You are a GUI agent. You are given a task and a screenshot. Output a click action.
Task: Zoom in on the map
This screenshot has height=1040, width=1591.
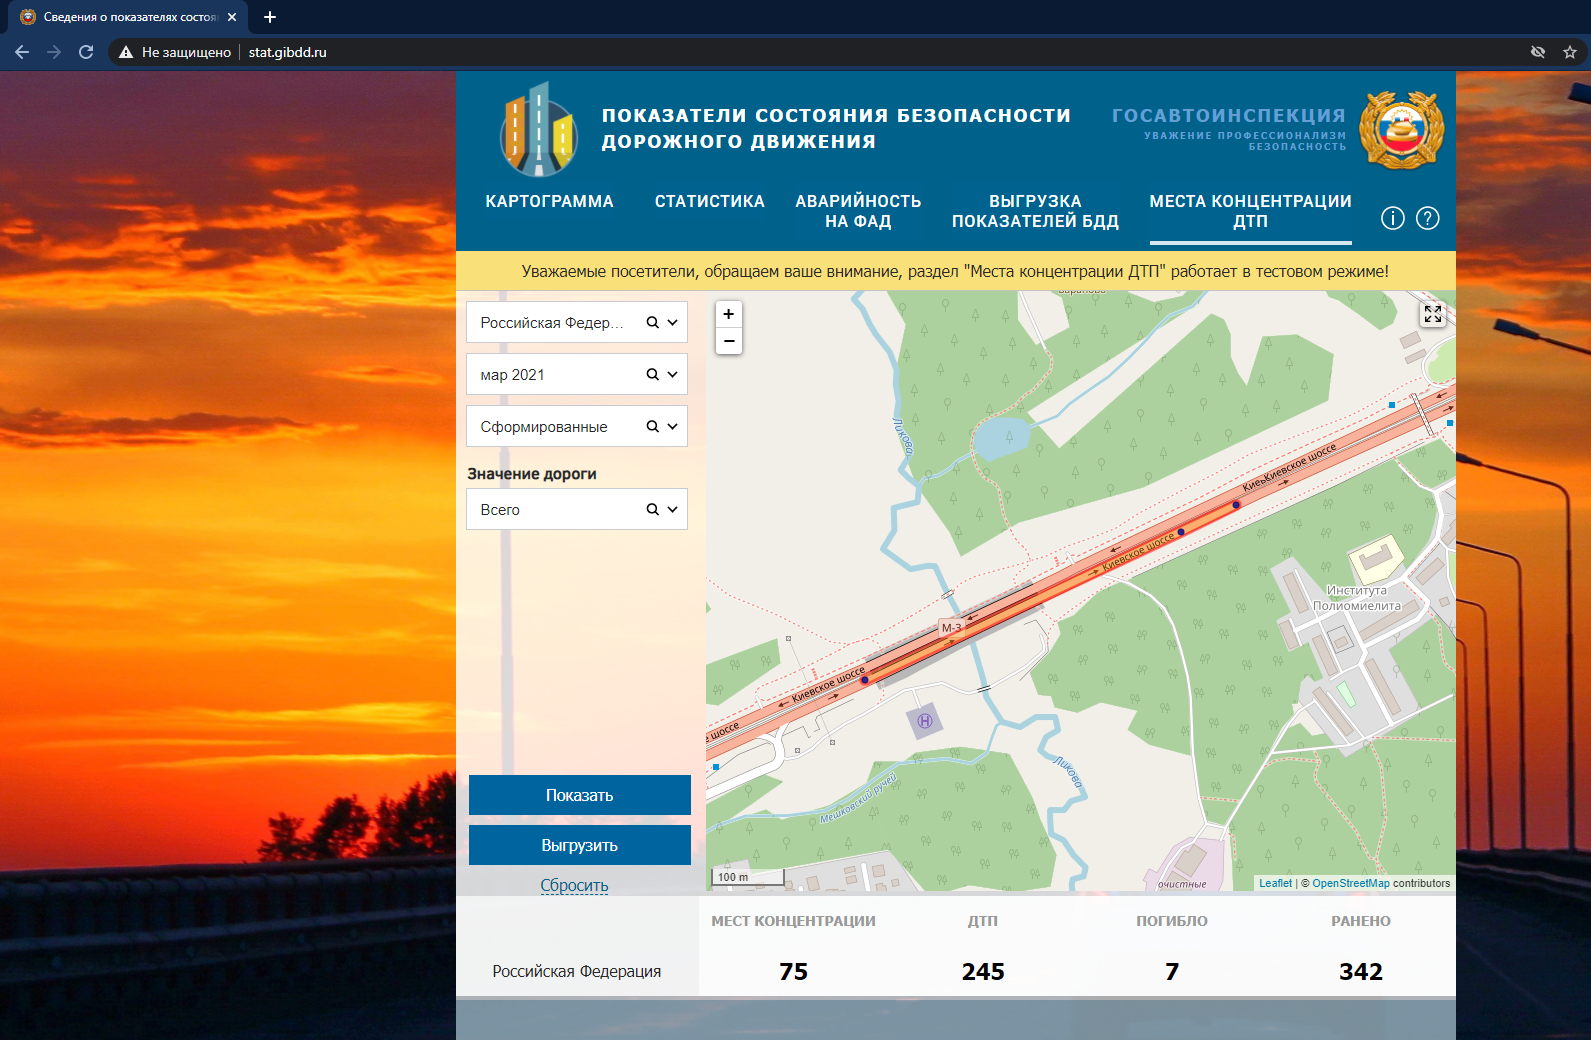729,314
